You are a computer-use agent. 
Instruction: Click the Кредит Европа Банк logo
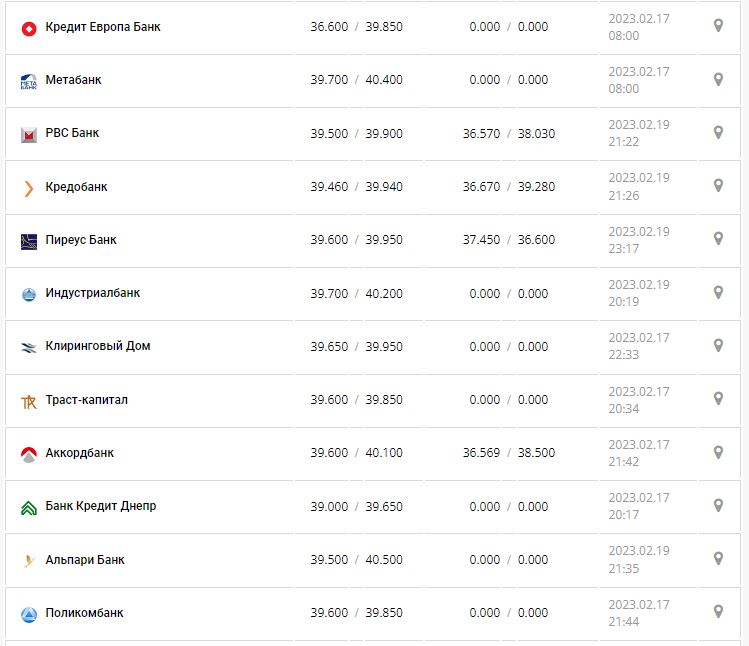click(28, 28)
